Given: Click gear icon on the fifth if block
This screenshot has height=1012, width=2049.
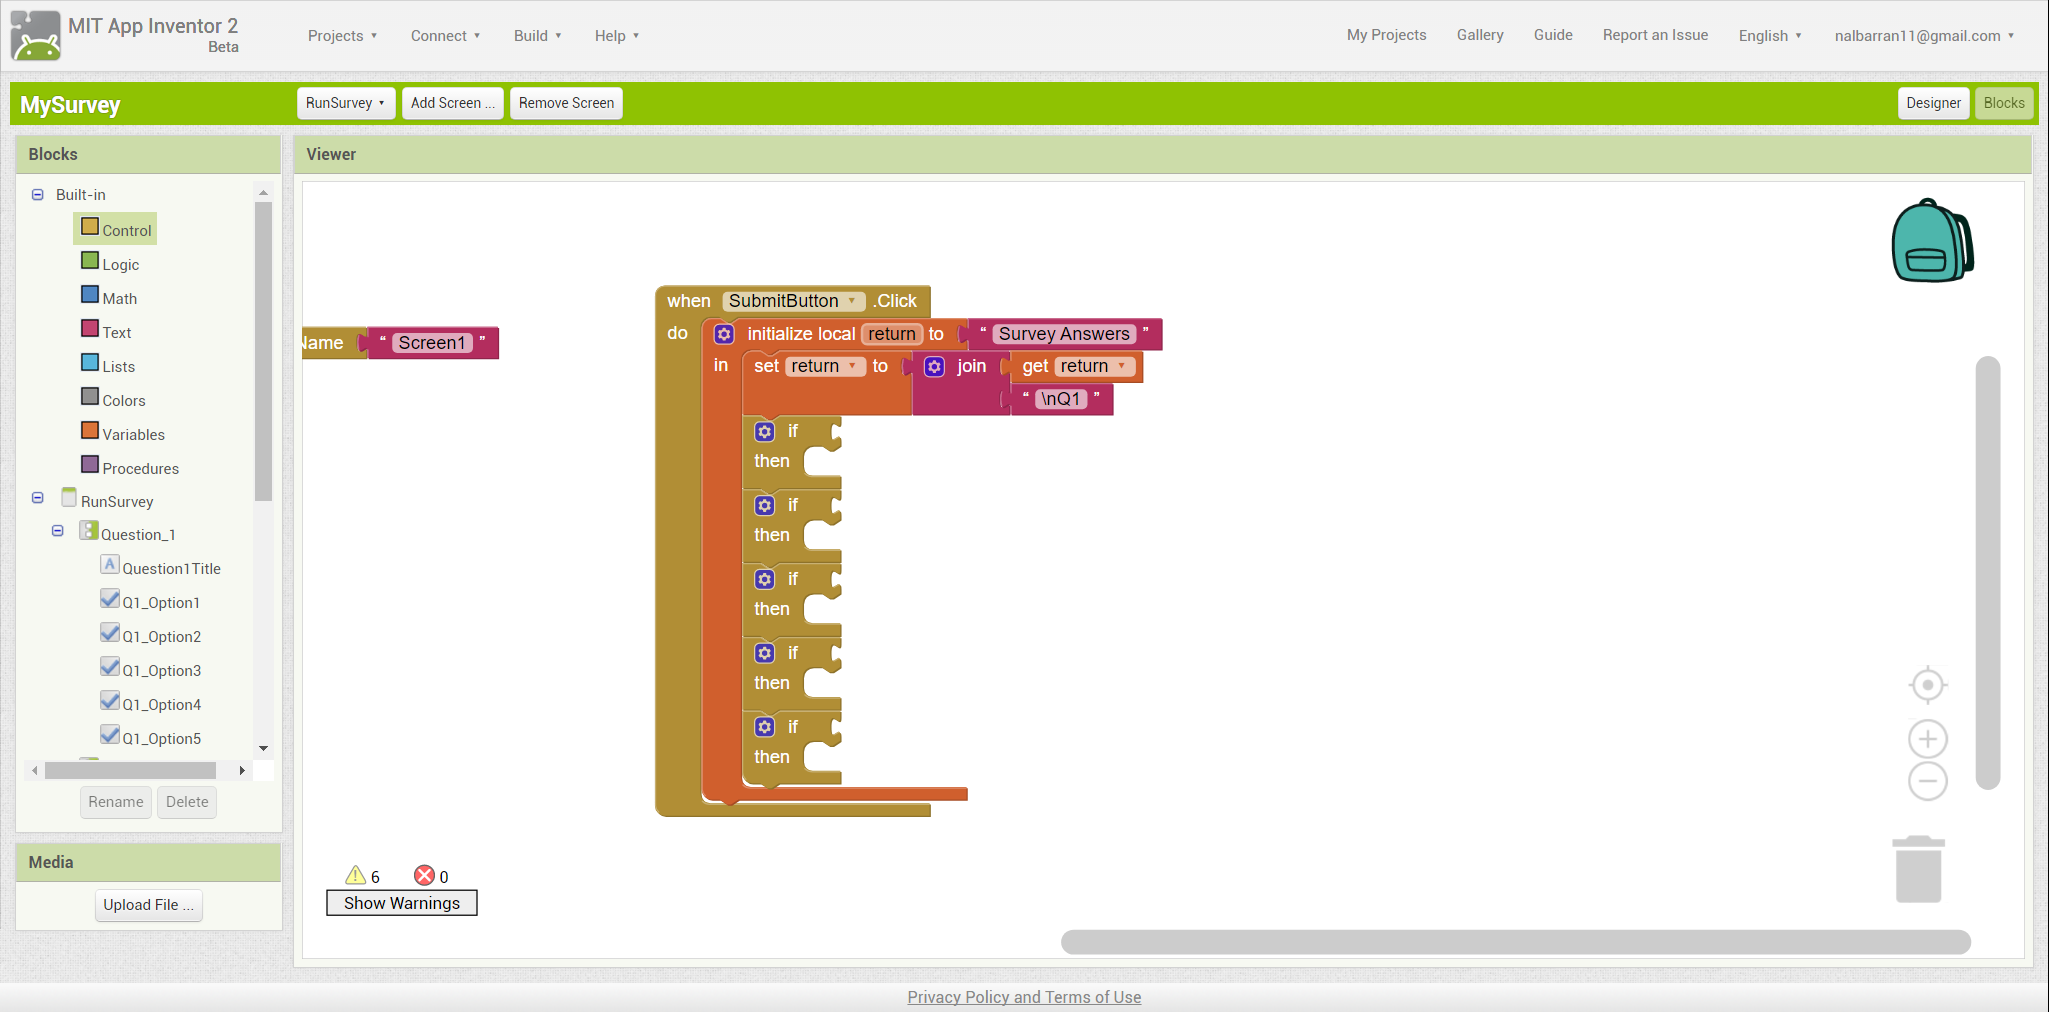Looking at the screenshot, I should [765, 728].
